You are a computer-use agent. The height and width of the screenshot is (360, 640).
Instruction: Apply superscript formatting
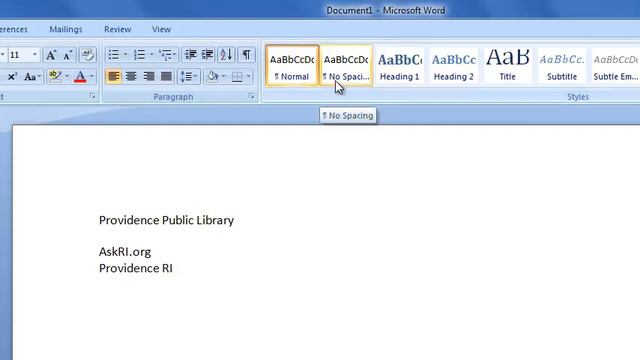coord(12,76)
